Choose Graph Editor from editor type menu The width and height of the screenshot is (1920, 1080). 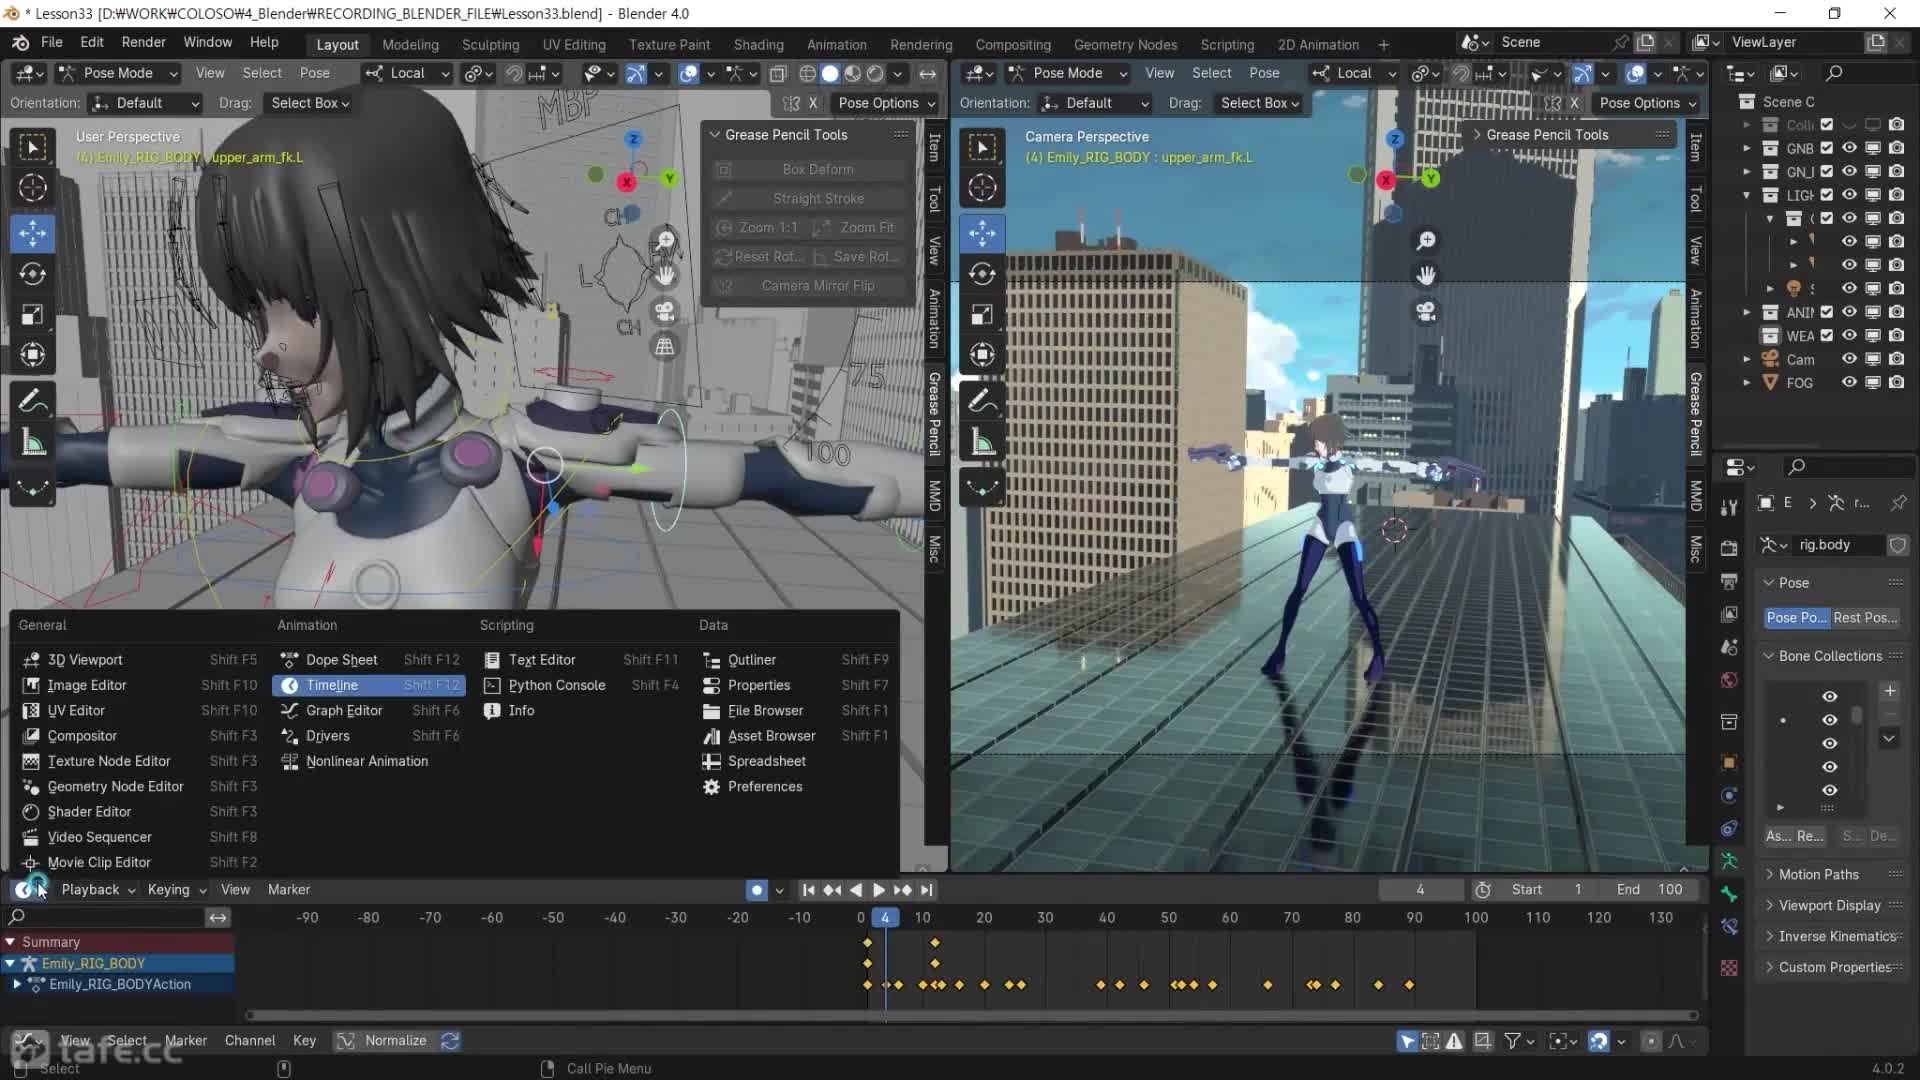pos(343,710)
